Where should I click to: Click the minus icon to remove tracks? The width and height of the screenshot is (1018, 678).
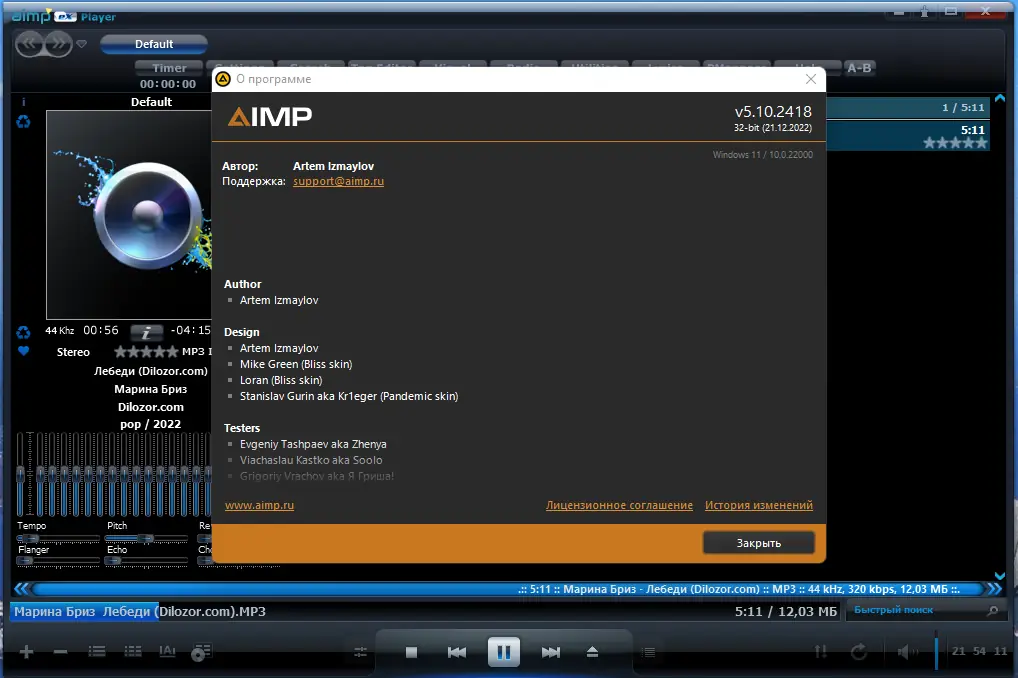point(60,651)
